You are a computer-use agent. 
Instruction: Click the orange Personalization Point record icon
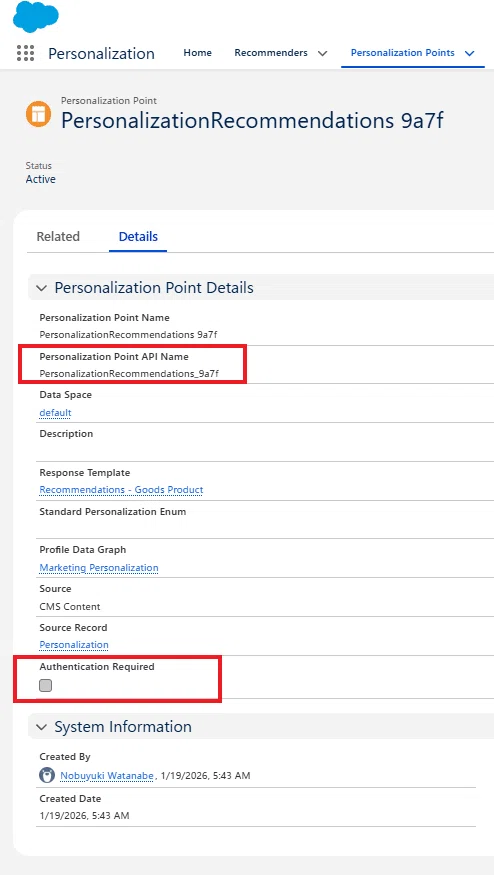(x=39, y=114)
